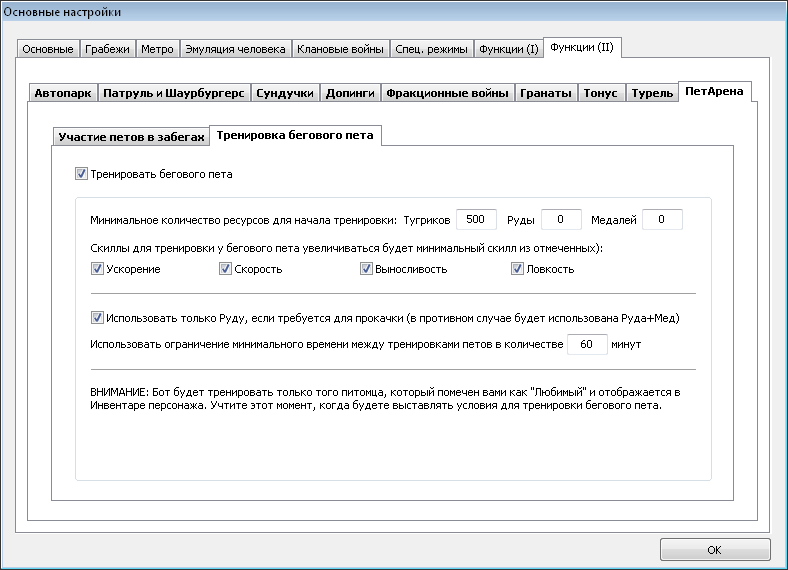Open the Автопарк sub-tab

(x=63, y=93)
